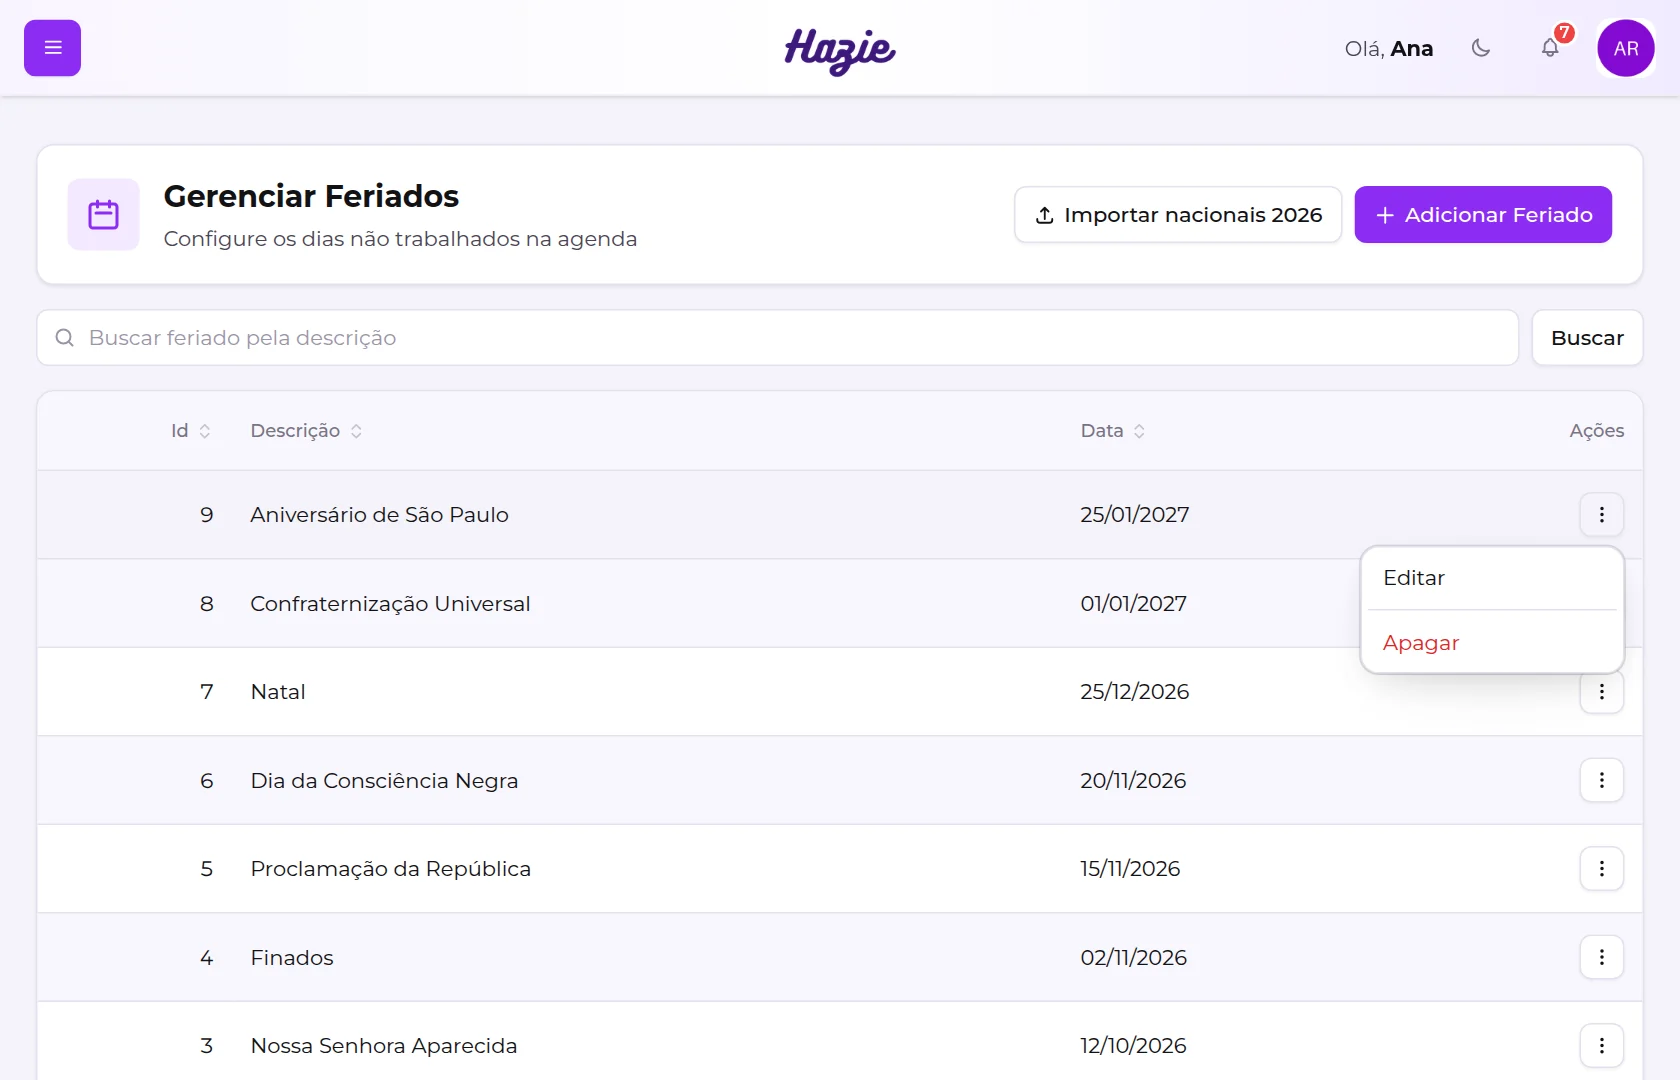
Task: Click date 25/01/2027
Action: click(x=1134, y=515)
